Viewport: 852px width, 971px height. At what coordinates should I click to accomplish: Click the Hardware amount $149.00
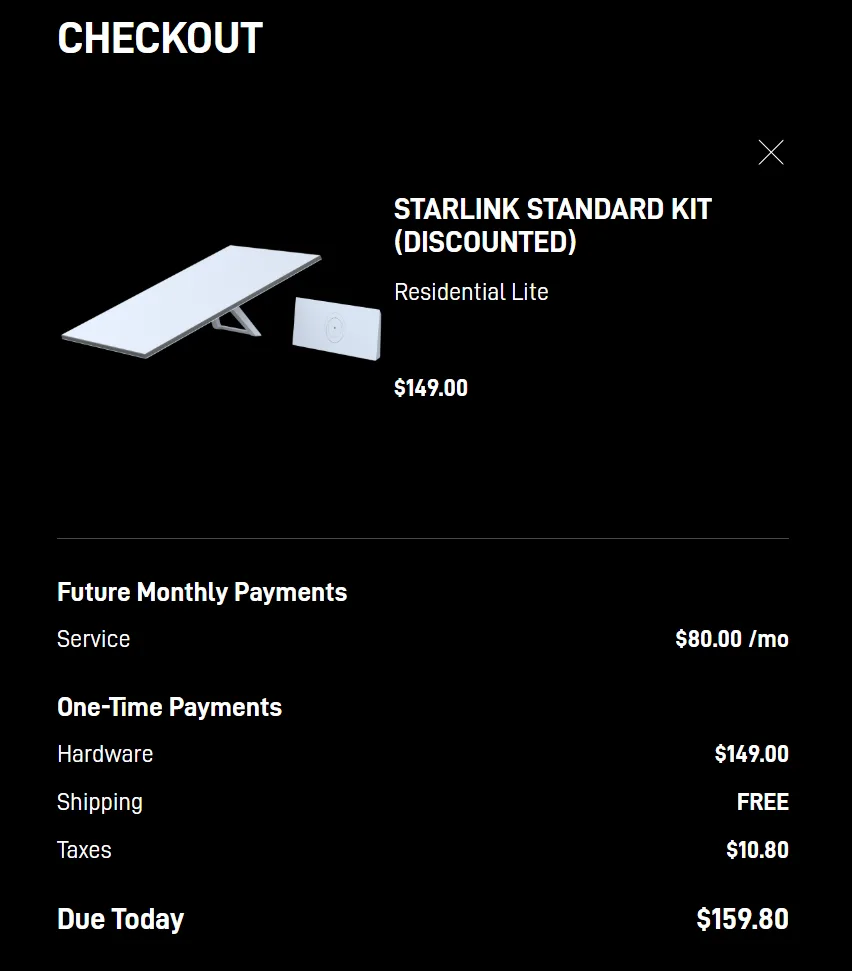point(752,754)
